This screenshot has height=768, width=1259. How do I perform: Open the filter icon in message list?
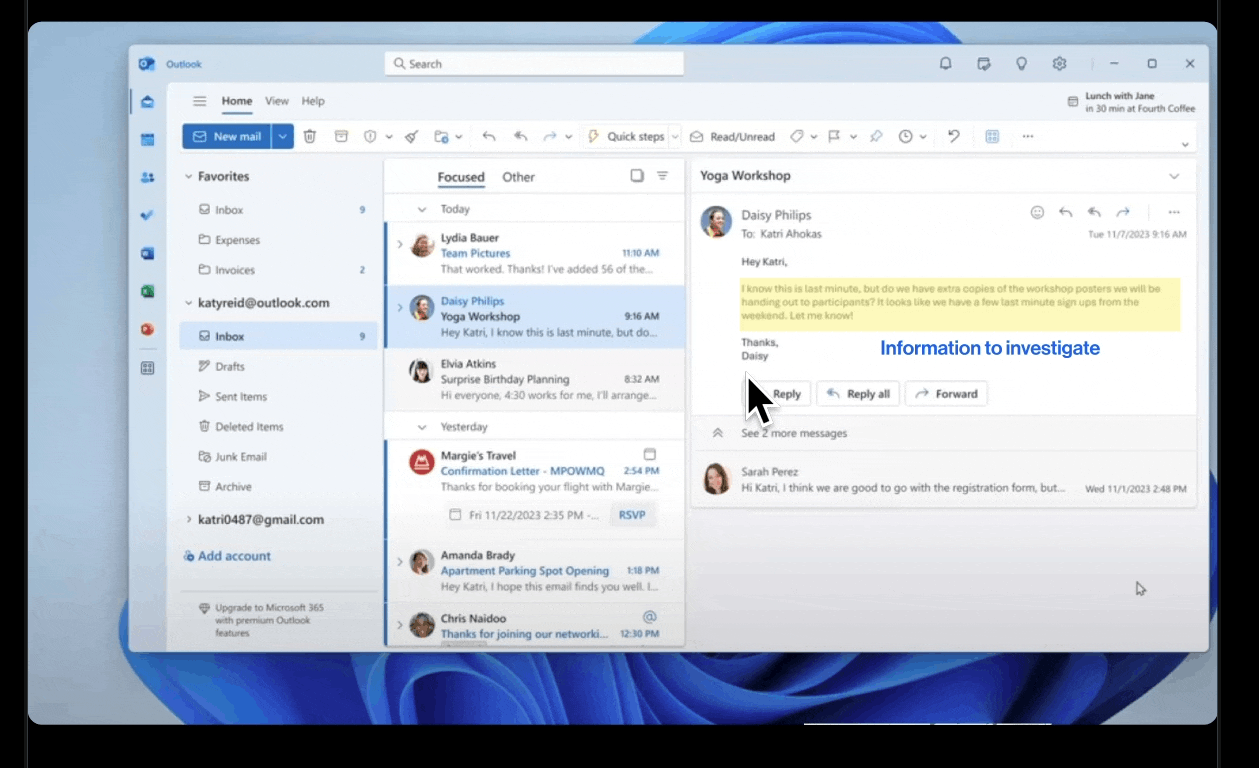tap(662, 176)
